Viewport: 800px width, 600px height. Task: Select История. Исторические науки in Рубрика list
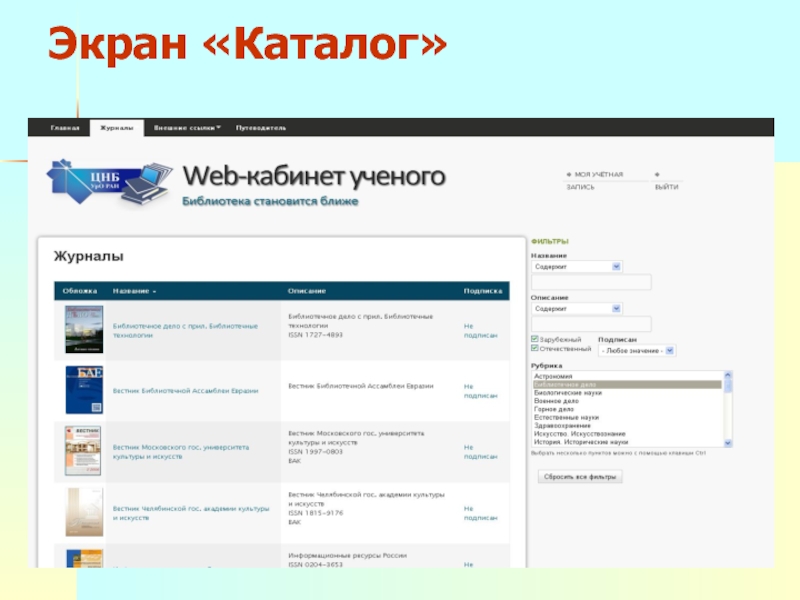[x=627, y=442]
